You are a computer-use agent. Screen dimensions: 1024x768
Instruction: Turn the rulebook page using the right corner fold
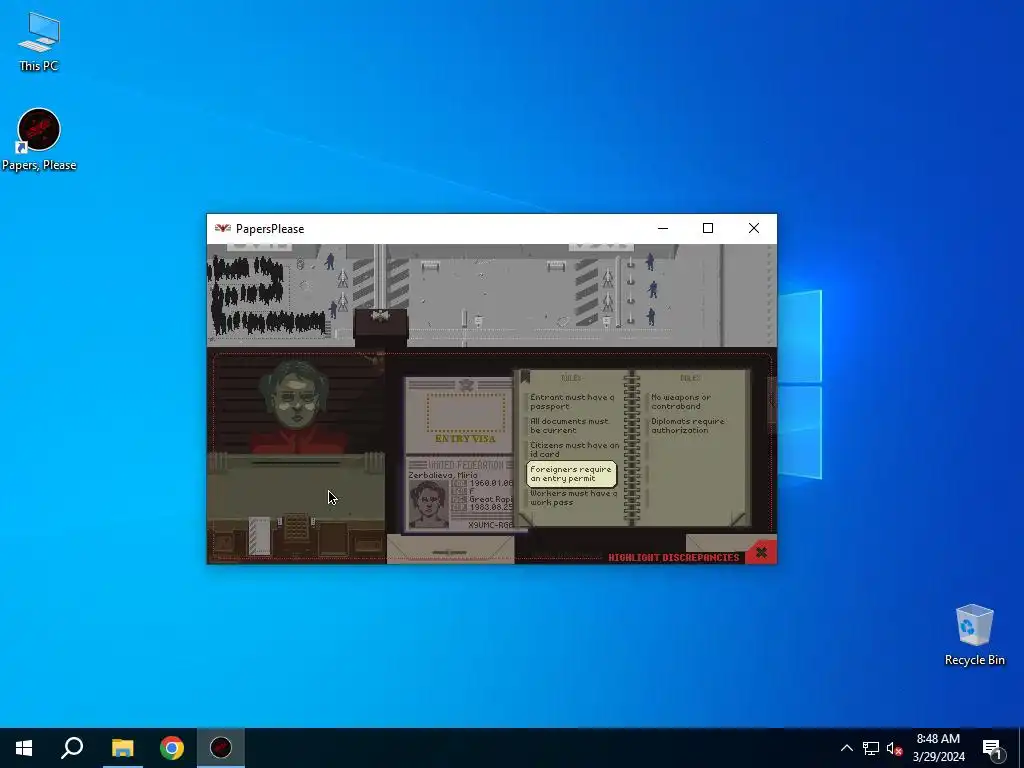(738, 520)
